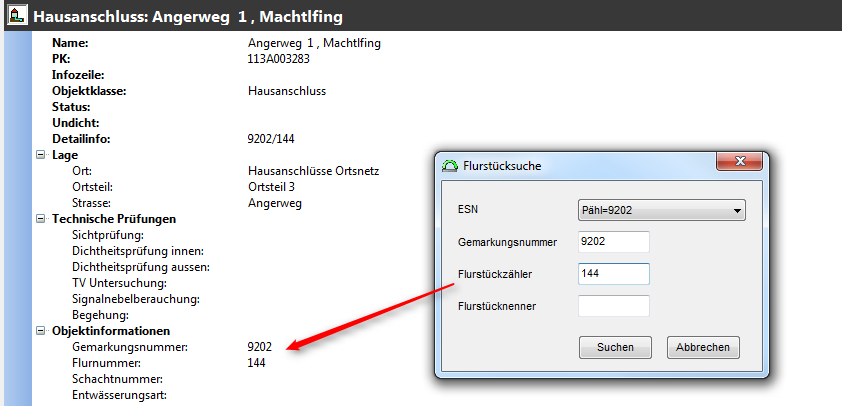The width and height of the screenshot is (842, 406).
Task: Collapse the Objektinformationen section
Action: pyautogui.click(x=40, y=331)
